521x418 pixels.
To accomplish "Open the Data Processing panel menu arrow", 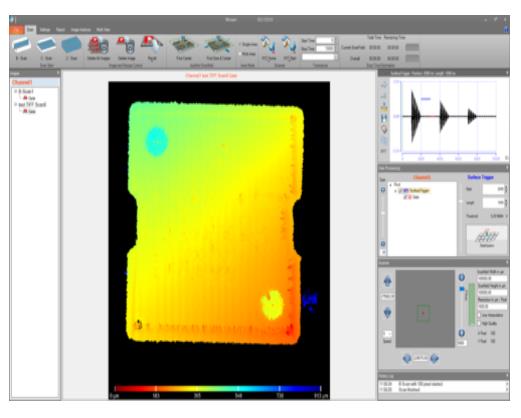I will tap(507, 168).
